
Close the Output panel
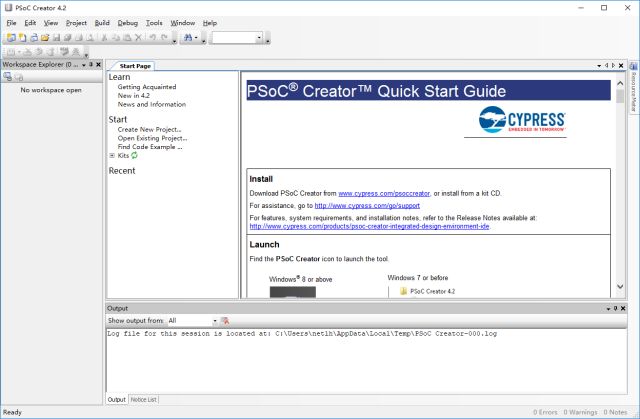point(623,308)
